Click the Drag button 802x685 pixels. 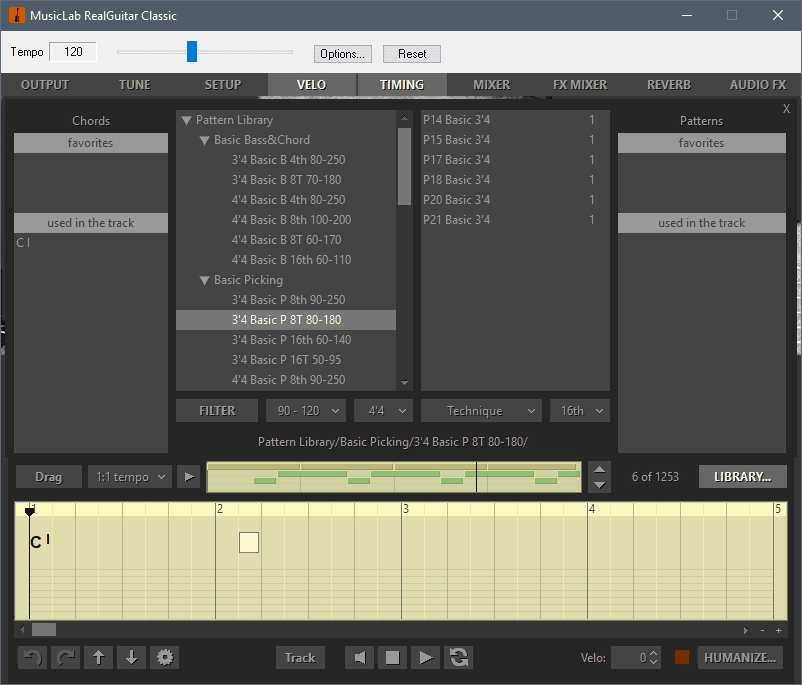(x=49, y=477)
